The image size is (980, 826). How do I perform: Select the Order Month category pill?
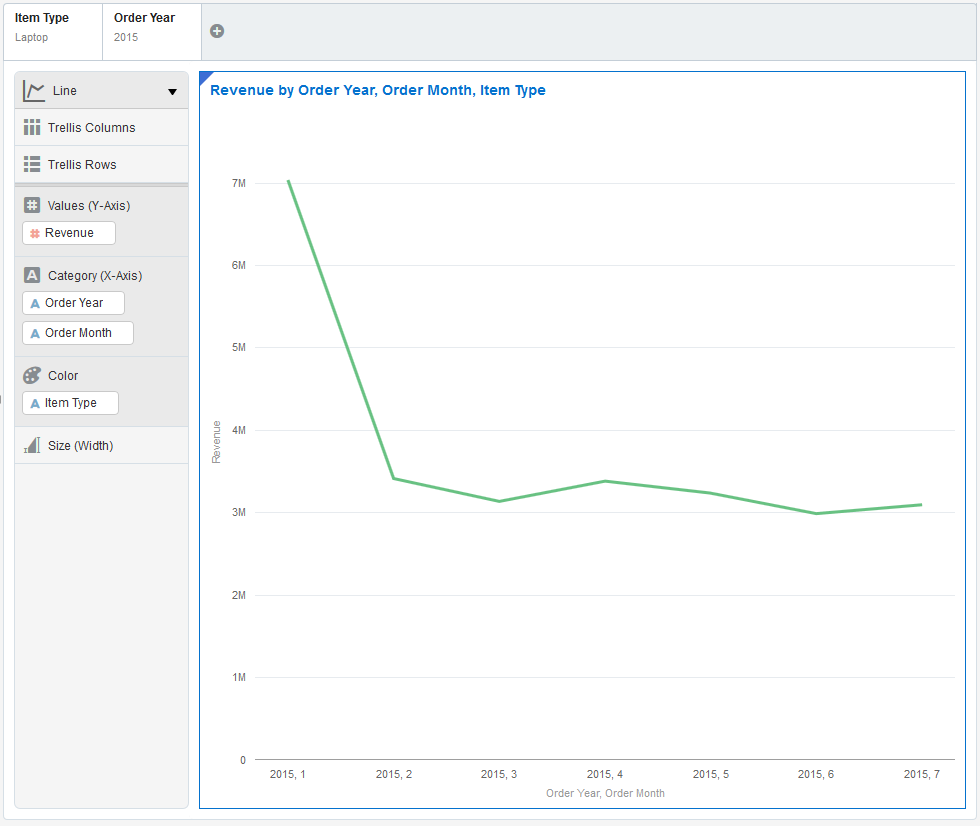click(78, 333)
